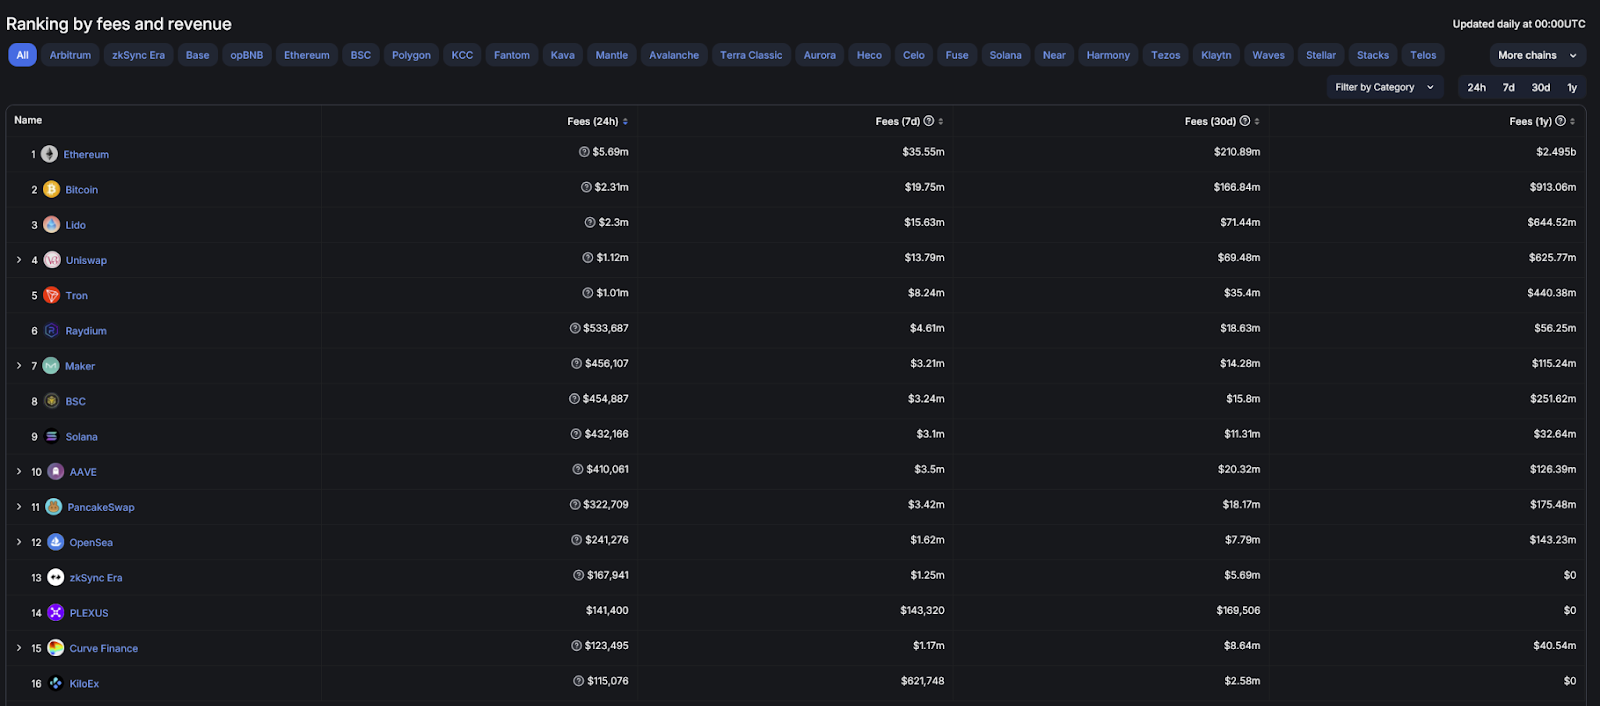Filter by Telos chain tab
Image resolution: width=1600 pixels, height=706 pixels.
[1423, 55]
